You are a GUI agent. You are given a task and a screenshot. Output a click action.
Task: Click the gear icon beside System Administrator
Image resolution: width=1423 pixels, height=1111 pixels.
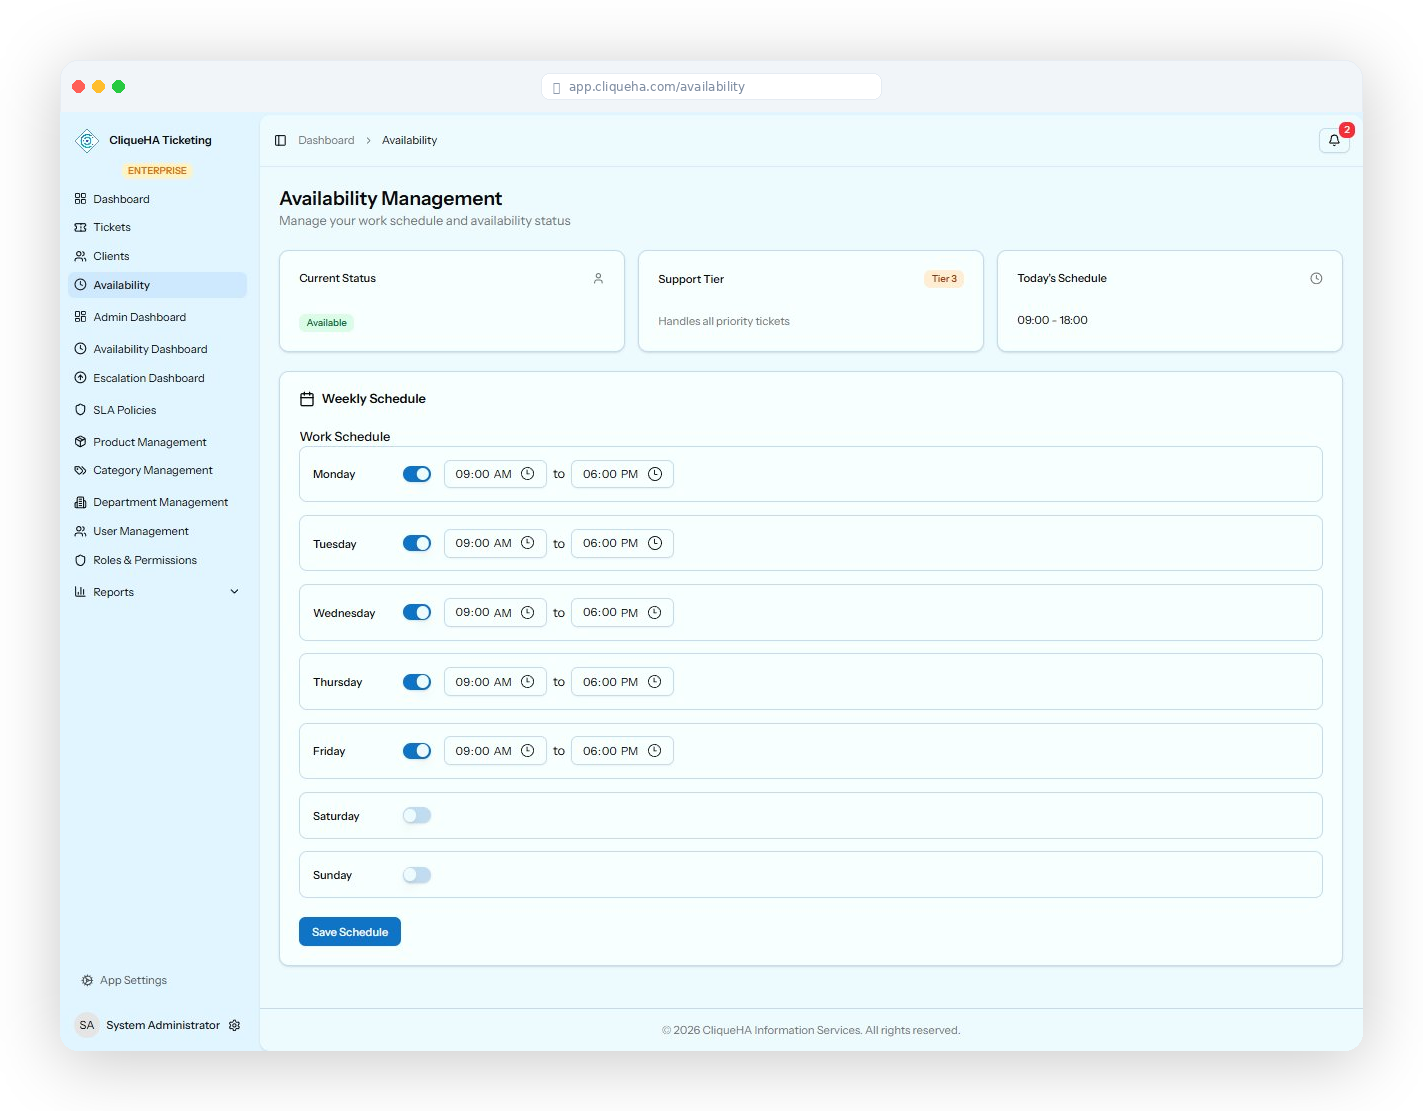pyautogui.click(x=235, y=1025)
